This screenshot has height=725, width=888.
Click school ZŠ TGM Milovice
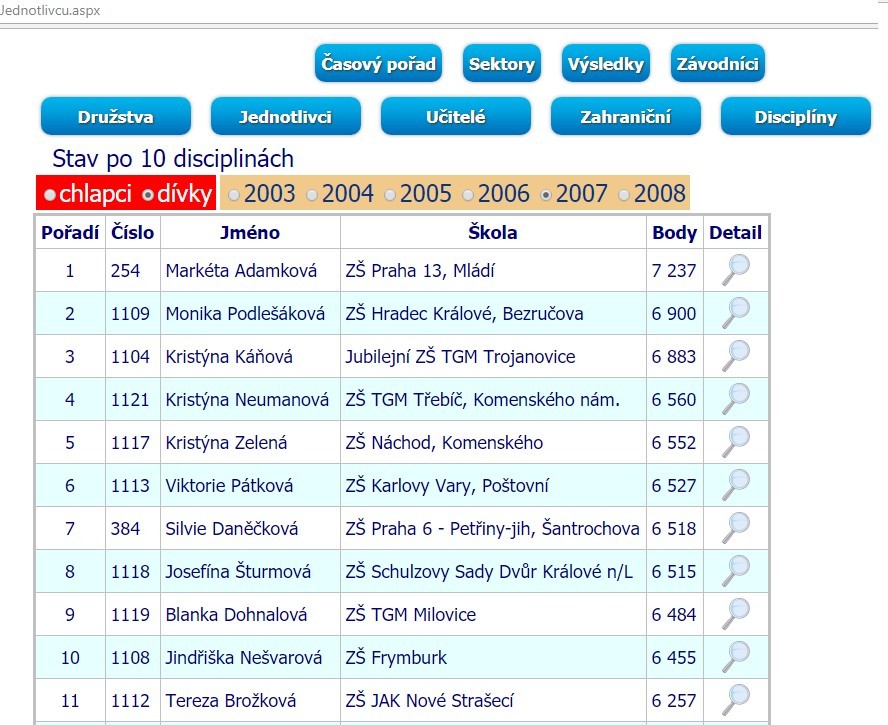pyautogui.click(x=411, y=615)
